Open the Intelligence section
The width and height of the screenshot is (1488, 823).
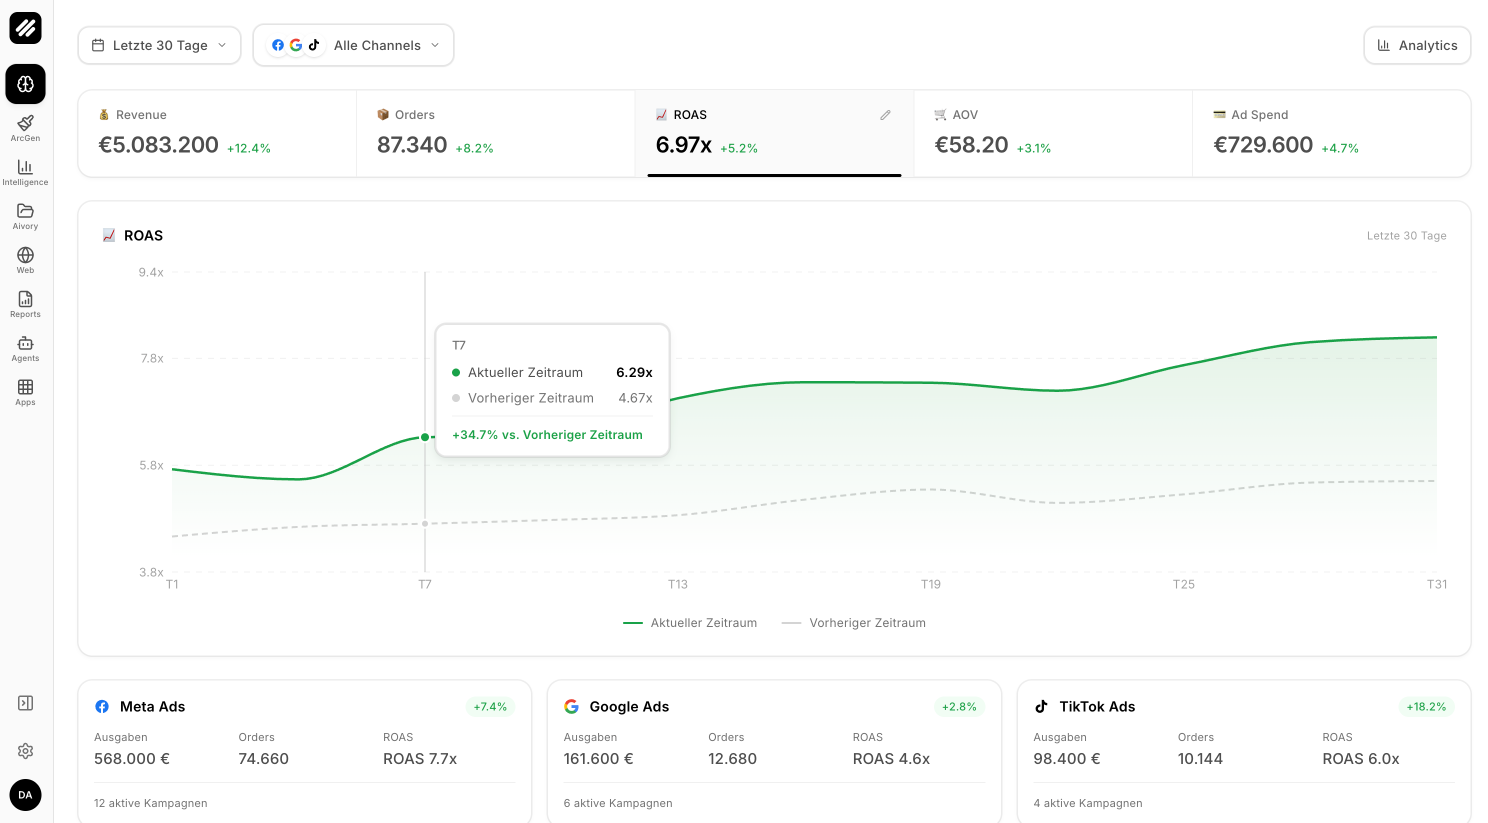(25, 171)
